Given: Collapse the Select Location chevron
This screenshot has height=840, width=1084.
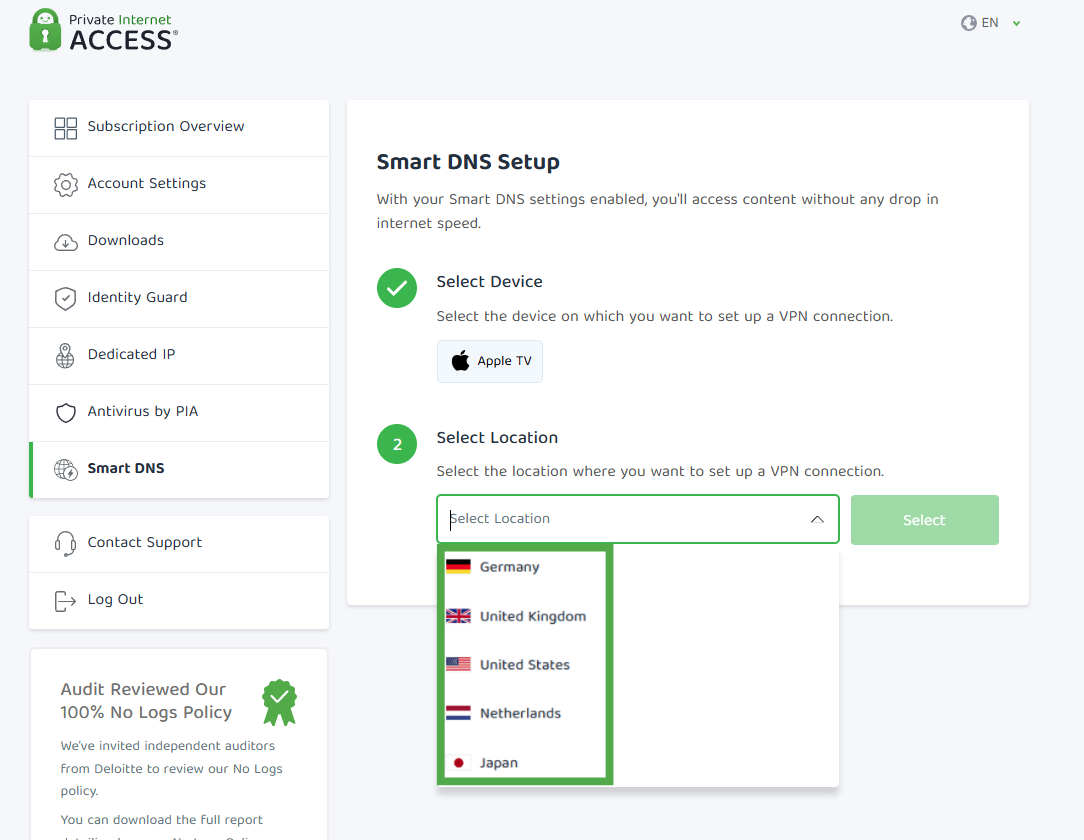Looking at the screenshot, I should coord(817,519).
